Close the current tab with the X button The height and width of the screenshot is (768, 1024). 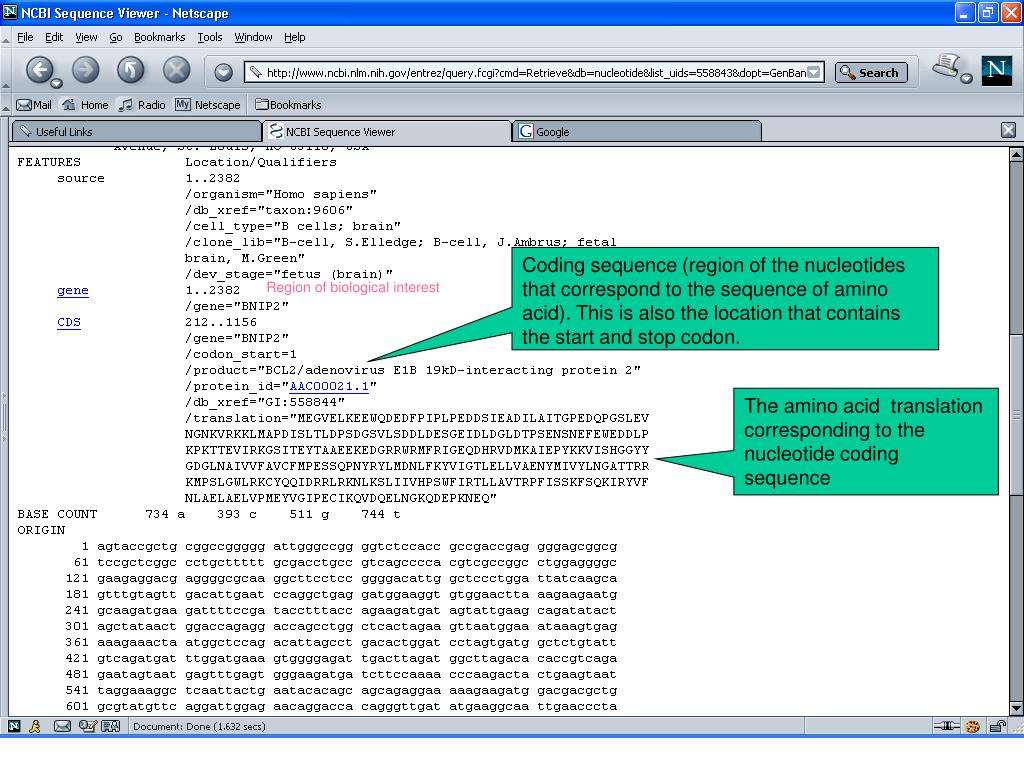click(x=1008, y=130)
